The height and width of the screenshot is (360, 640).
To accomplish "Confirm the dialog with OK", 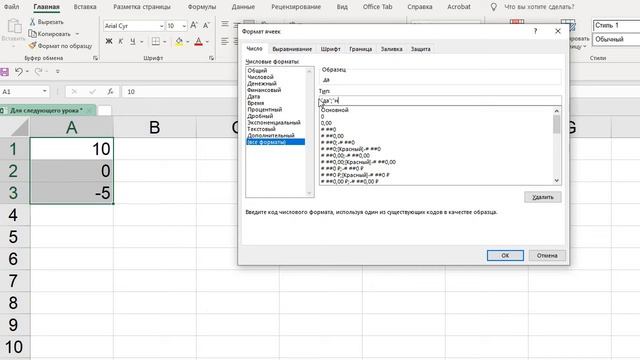I will (x=505, y=256).
